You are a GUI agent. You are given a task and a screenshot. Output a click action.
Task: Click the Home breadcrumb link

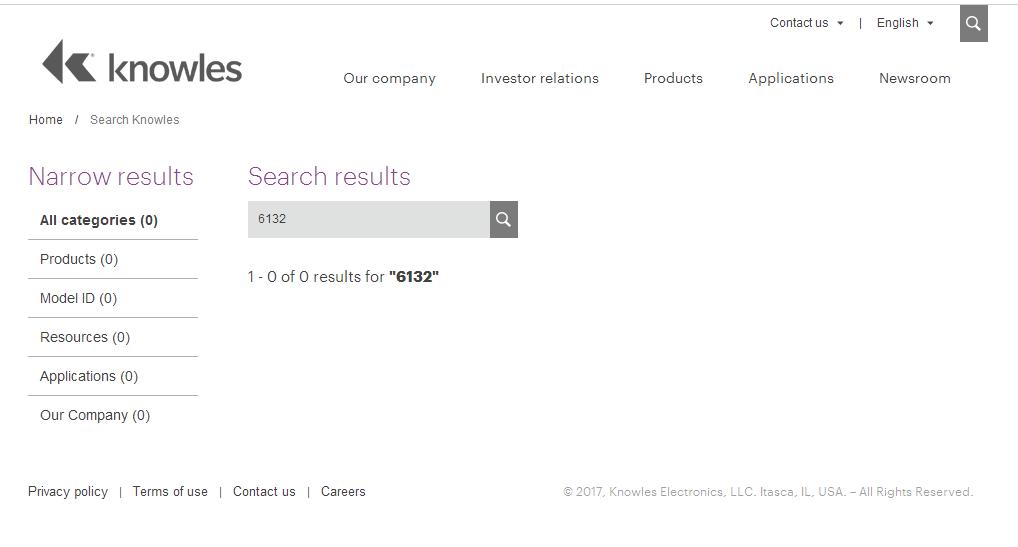[x=46, y=120]
